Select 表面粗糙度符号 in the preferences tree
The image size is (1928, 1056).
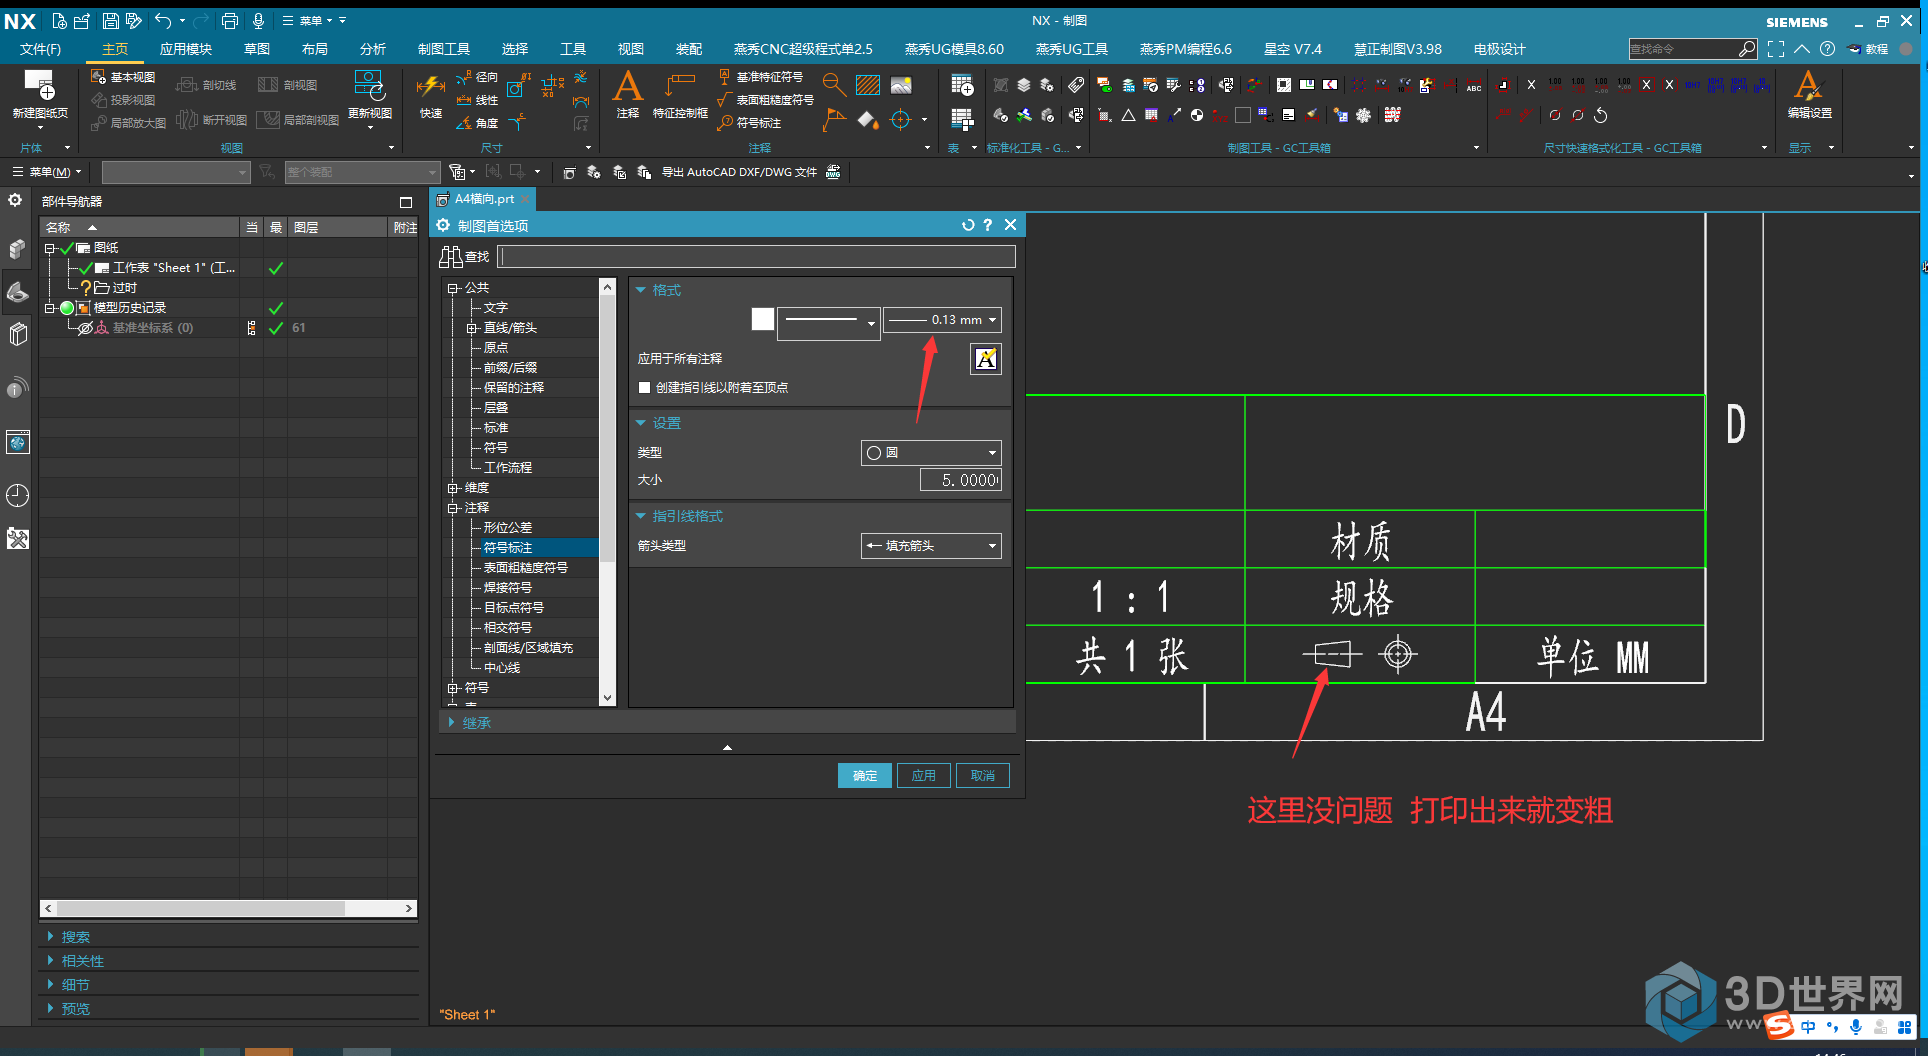pyautogui.click(x=526, y=568)
